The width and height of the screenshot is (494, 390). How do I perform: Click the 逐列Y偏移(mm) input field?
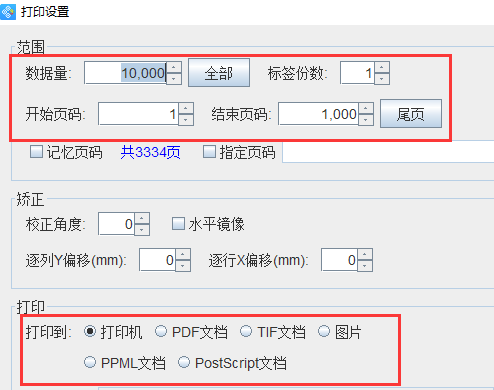coord(157,260)
